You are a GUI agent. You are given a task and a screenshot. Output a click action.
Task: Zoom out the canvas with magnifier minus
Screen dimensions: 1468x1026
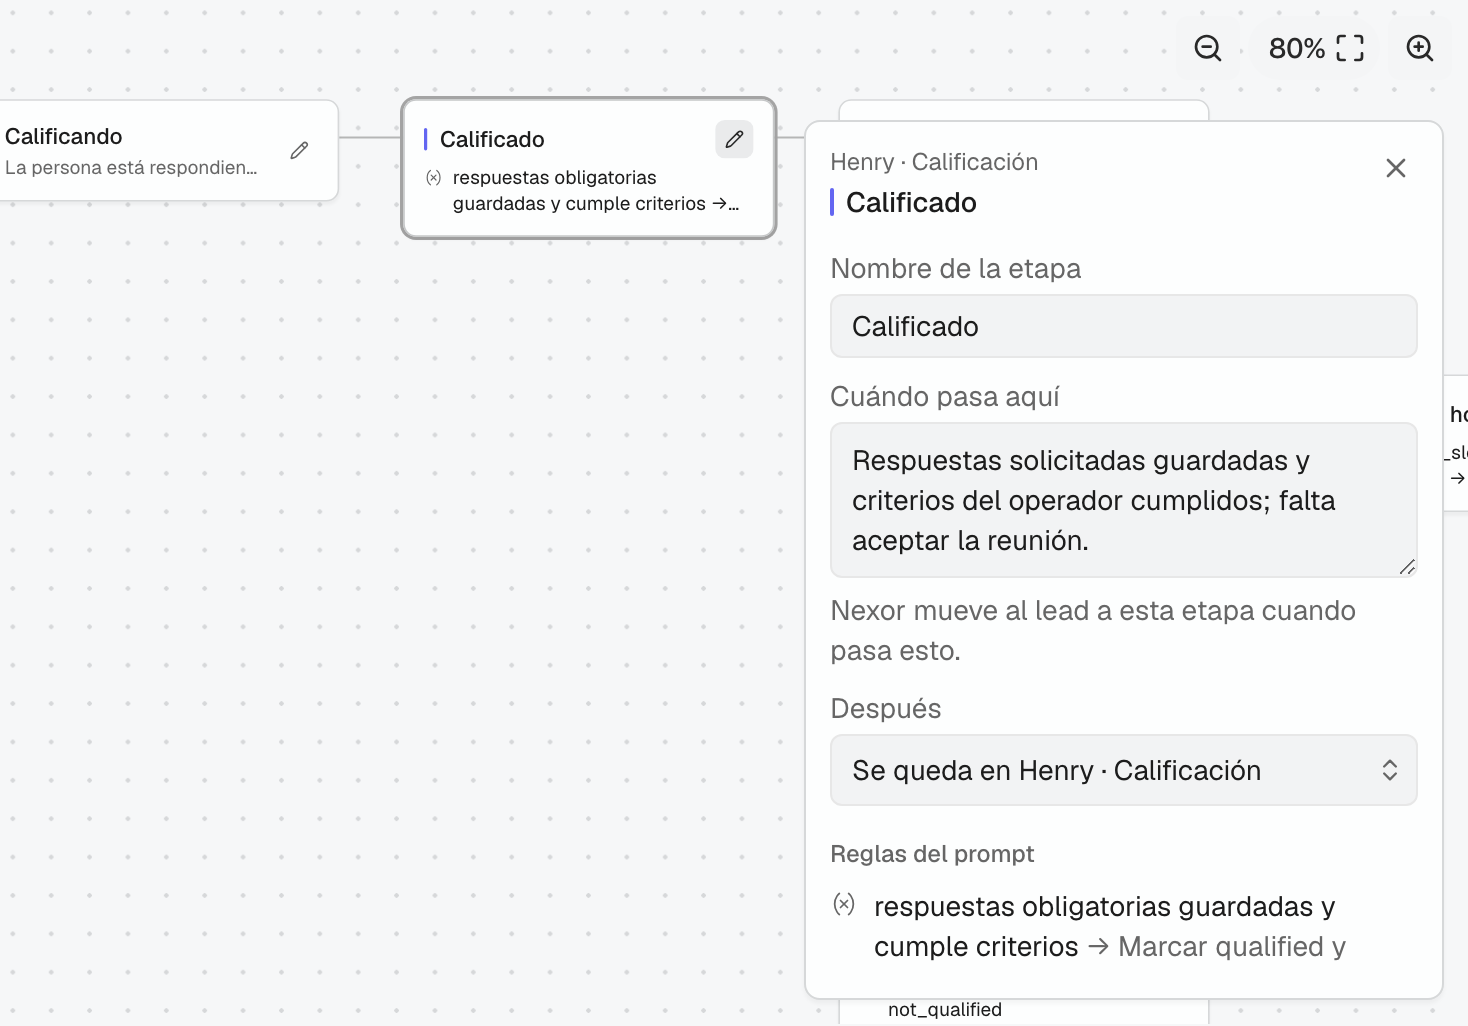pos(1208,48)
